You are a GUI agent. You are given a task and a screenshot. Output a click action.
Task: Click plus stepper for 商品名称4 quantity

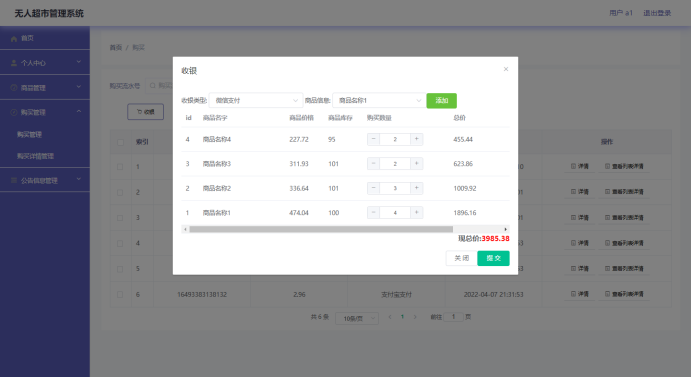(417, 139)
